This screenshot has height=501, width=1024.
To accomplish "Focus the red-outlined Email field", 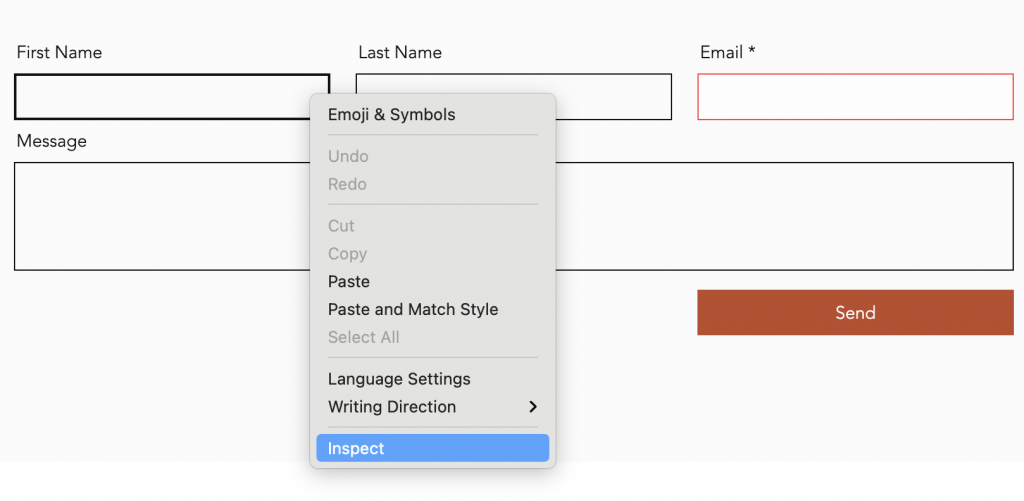I will [x=855, y=97].
